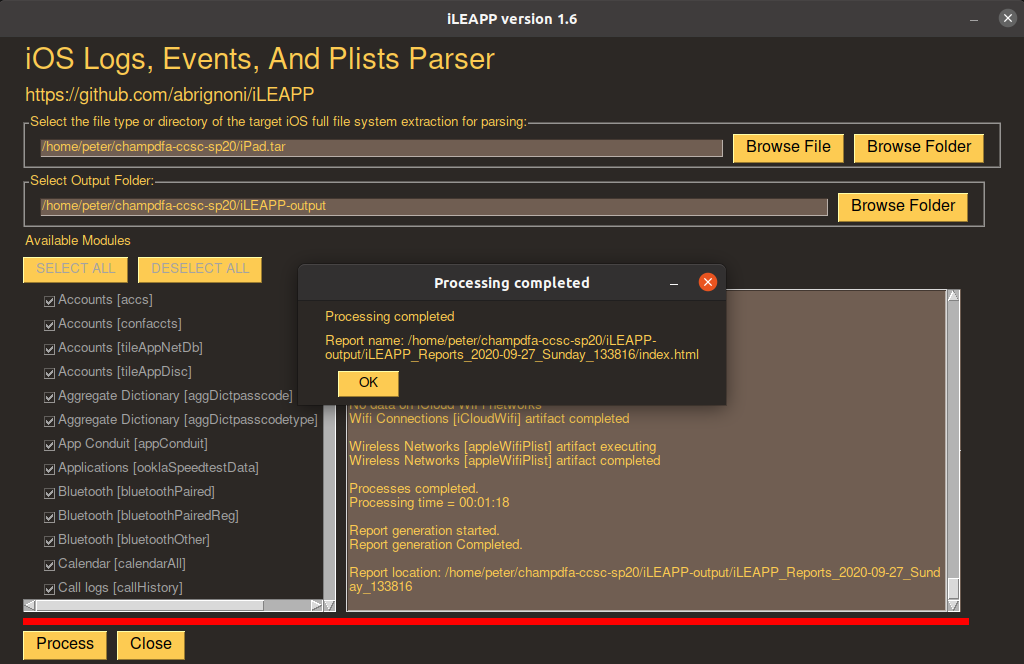Click the iPad.tar input path field
This screenshot has height=664, width=1024.
[x=381, y=148]
